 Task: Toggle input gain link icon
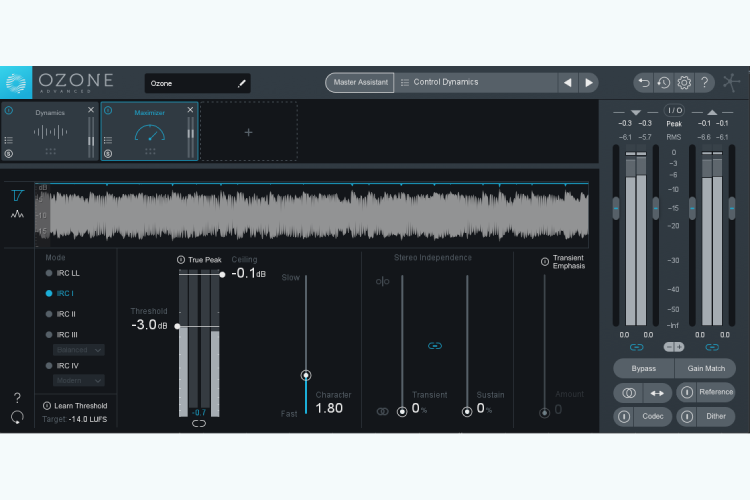coord(636,347)
